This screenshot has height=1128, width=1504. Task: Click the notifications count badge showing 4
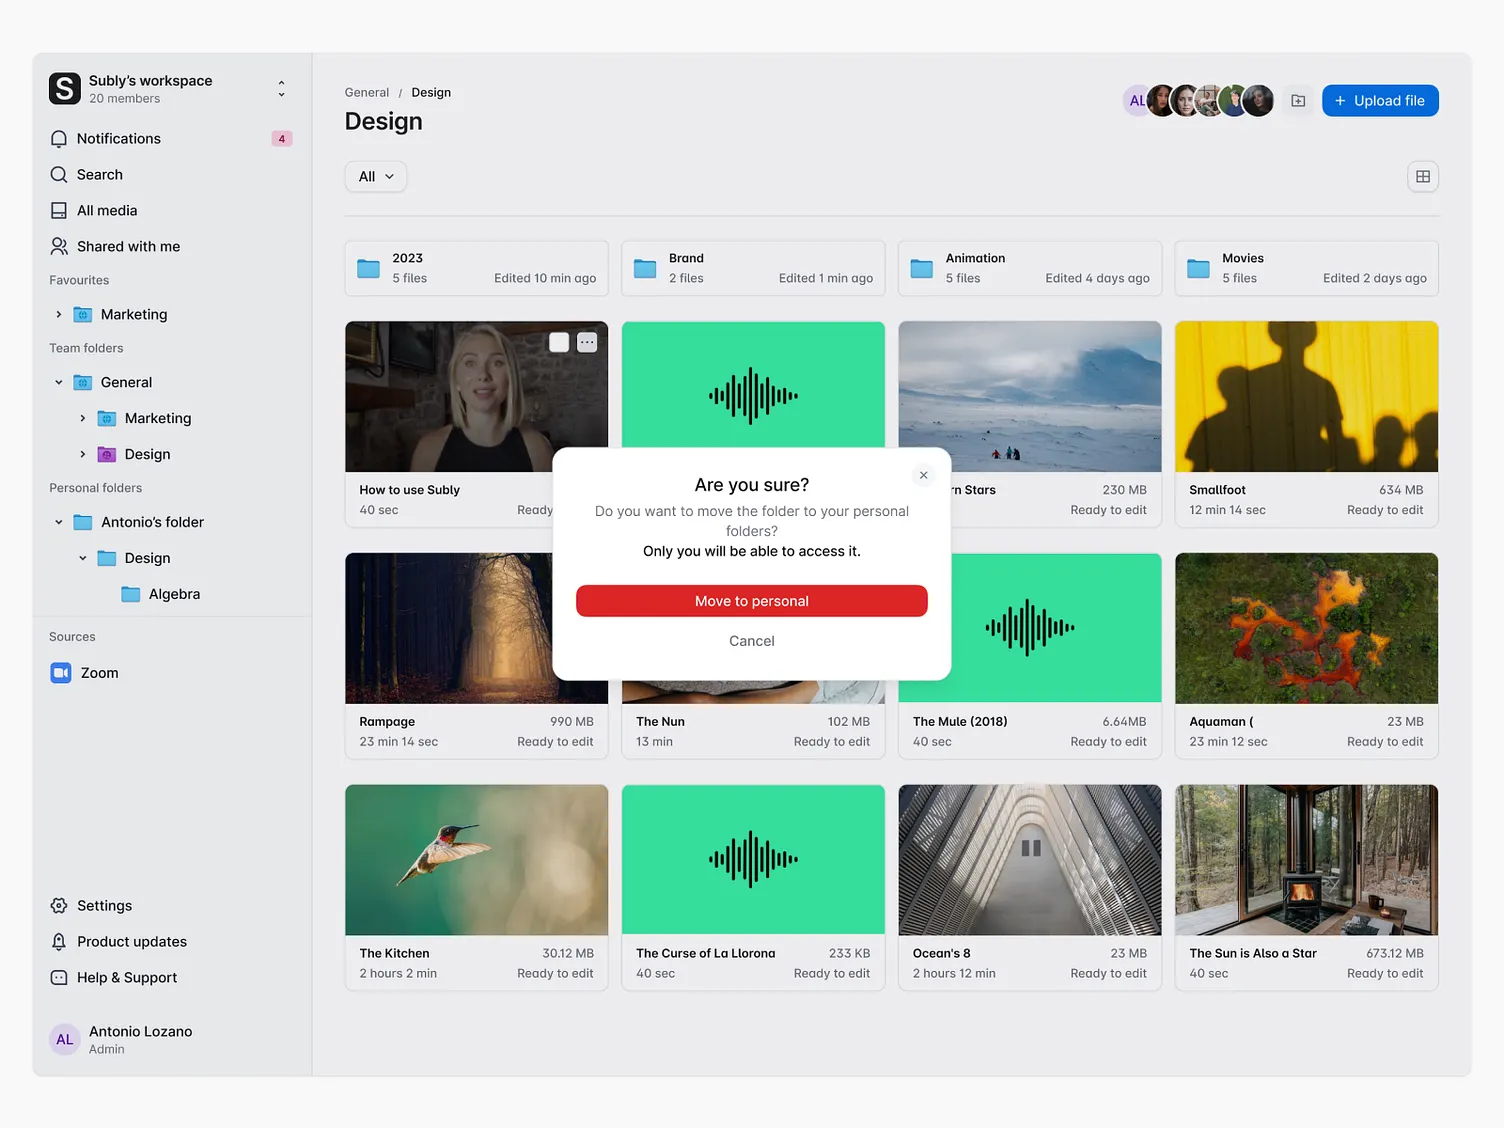click(282, 139)
